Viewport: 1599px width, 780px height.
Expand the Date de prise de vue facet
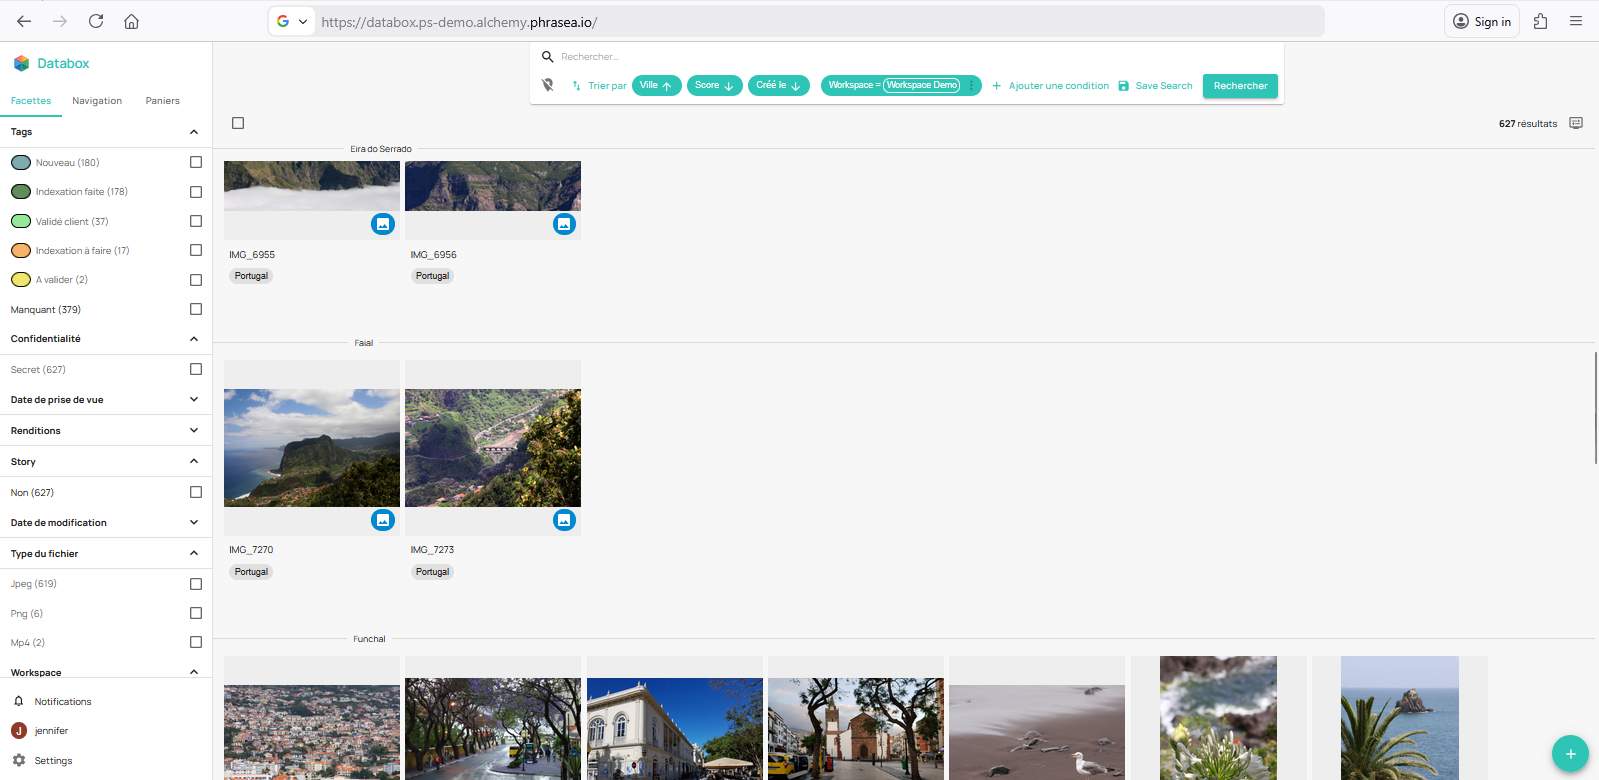194,400
